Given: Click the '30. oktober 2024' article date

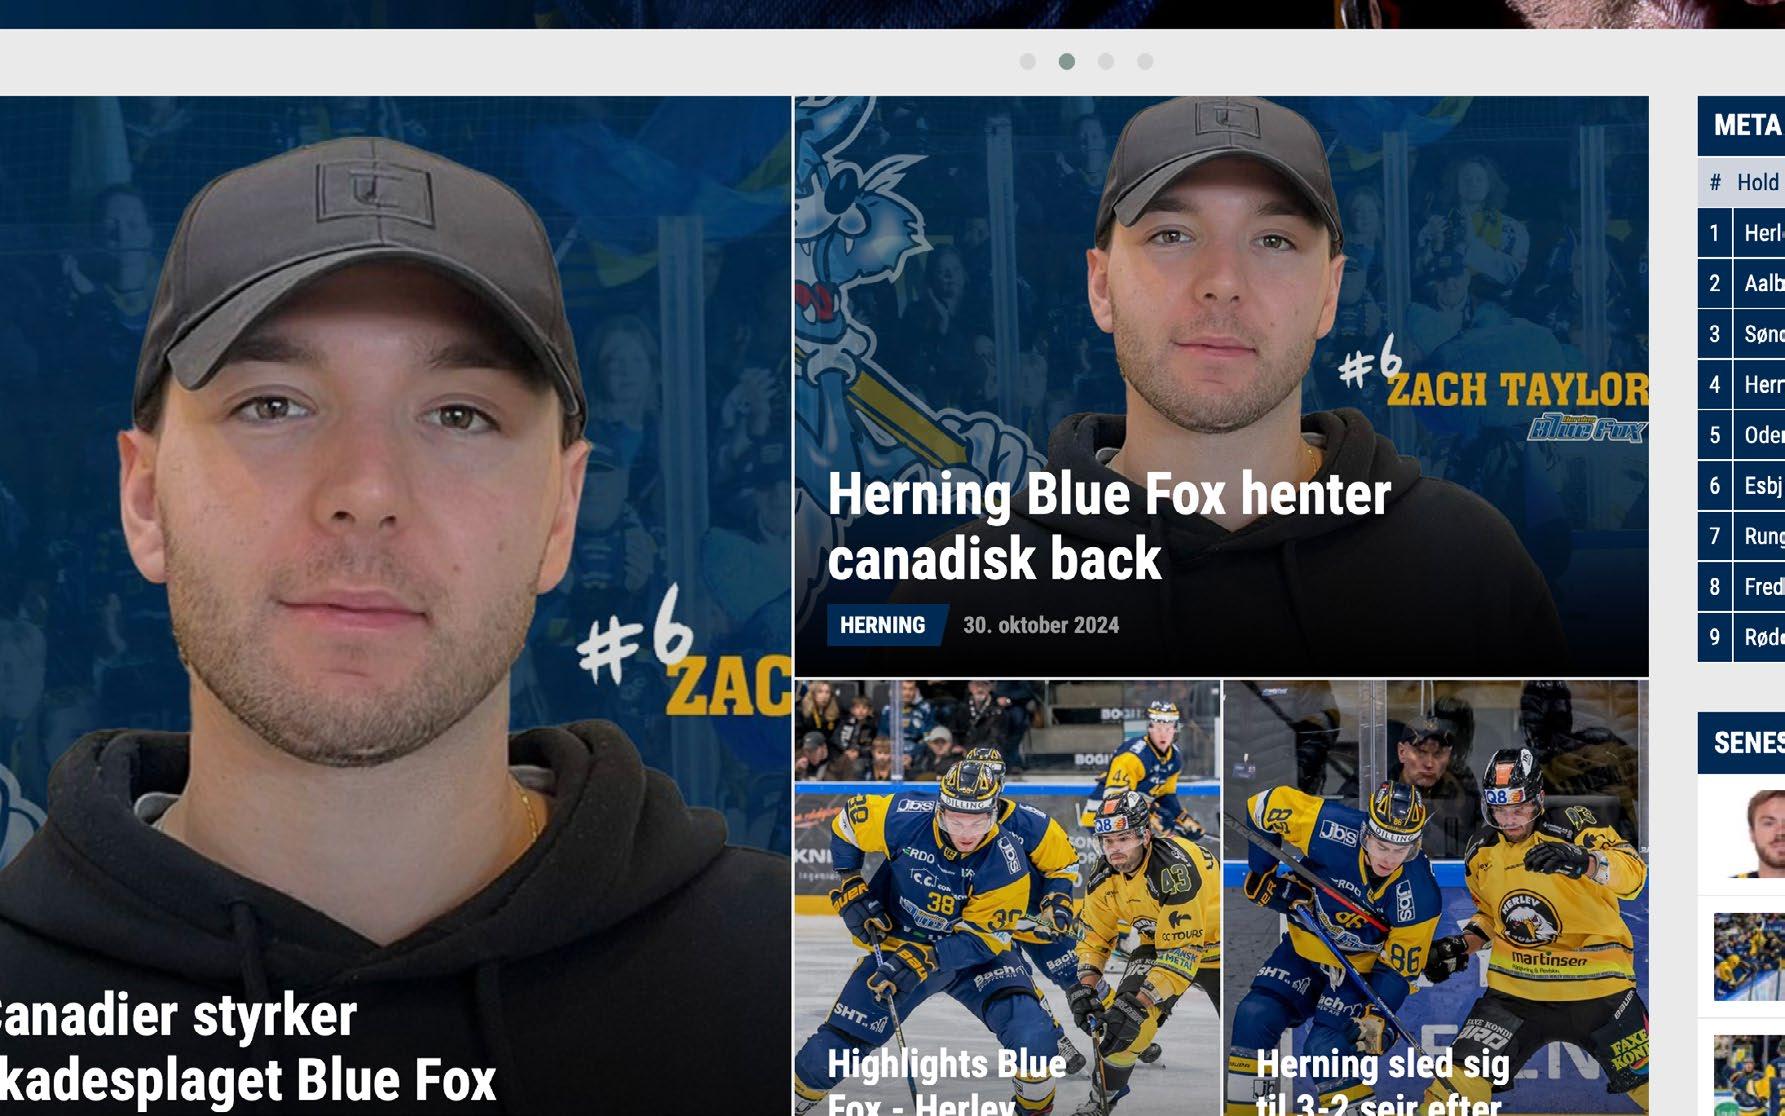Looking at the screenshot, I should point(1041,625).
